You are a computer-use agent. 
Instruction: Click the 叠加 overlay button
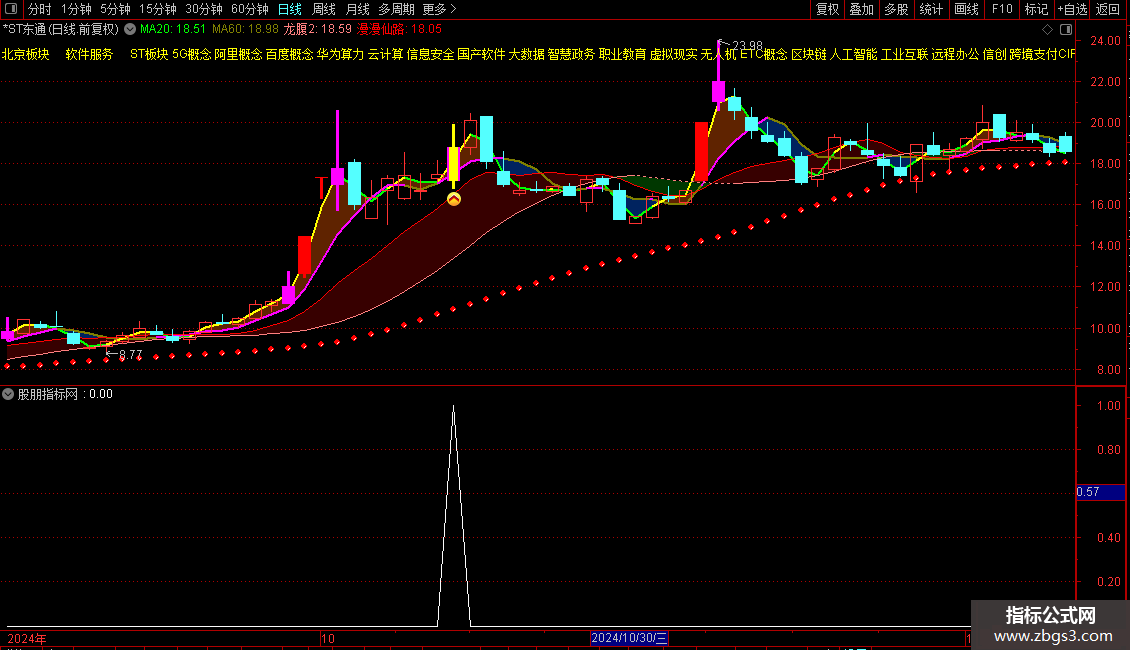[x=862, y=9]
